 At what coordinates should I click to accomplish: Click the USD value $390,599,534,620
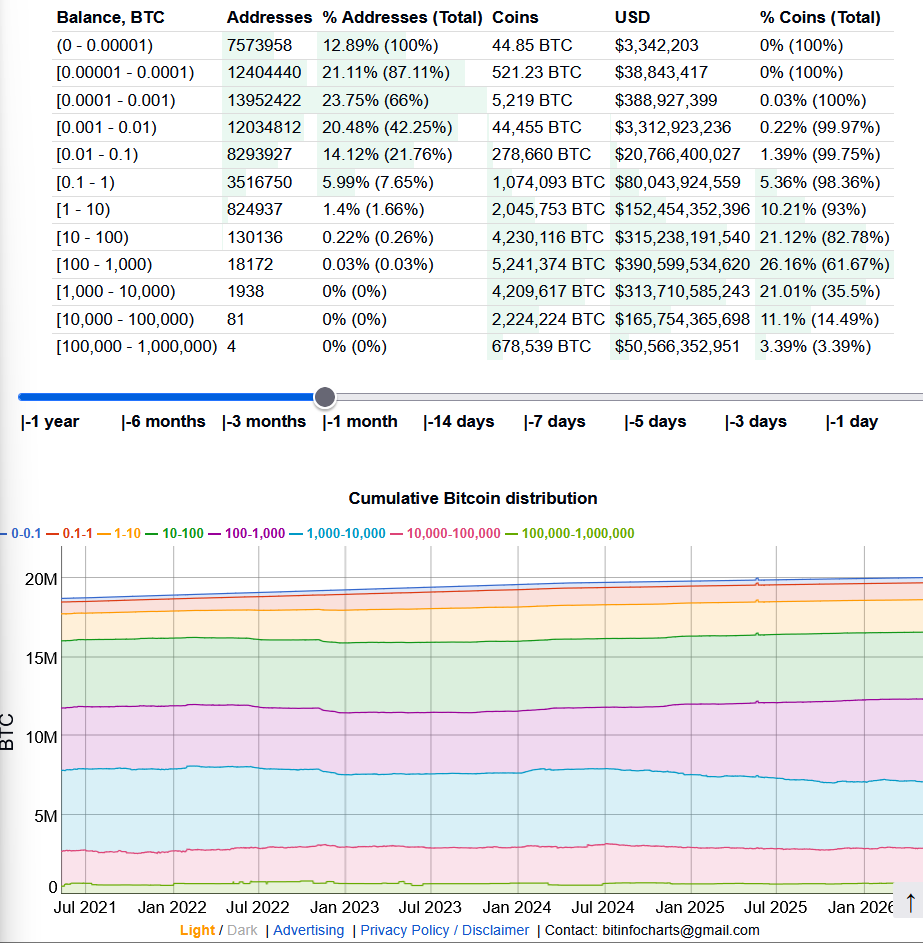[x=682, y=264]
